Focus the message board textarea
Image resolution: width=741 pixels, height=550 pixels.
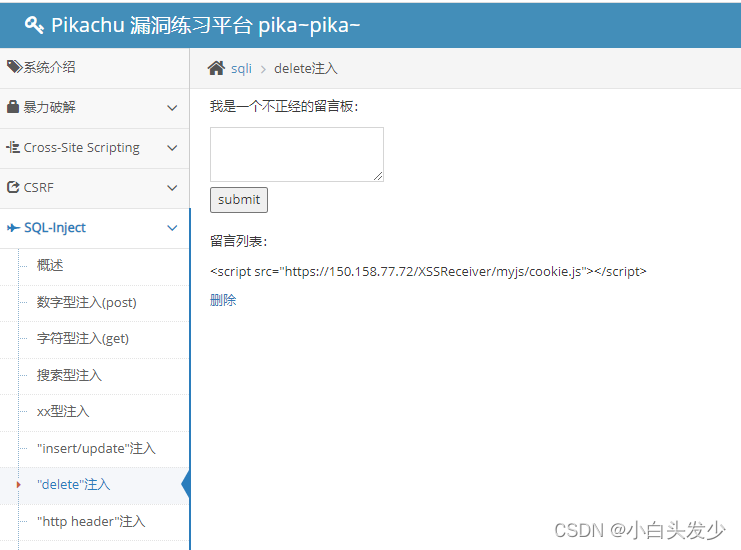[297, 154]
